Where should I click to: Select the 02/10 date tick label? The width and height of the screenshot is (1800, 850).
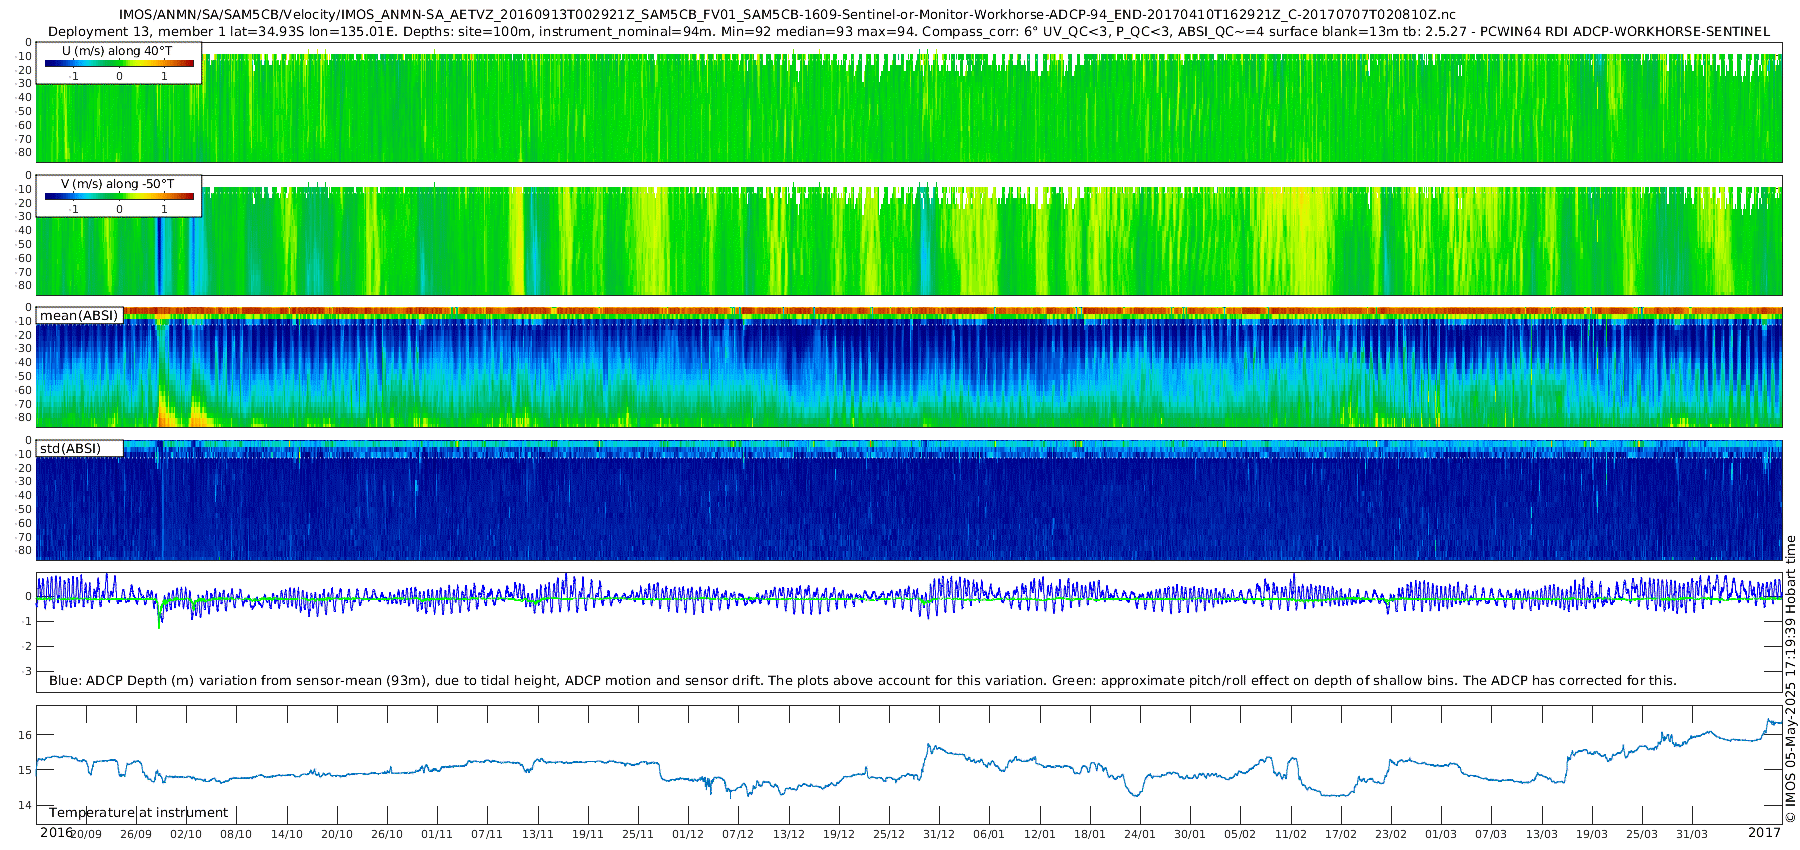click(186, 834)
